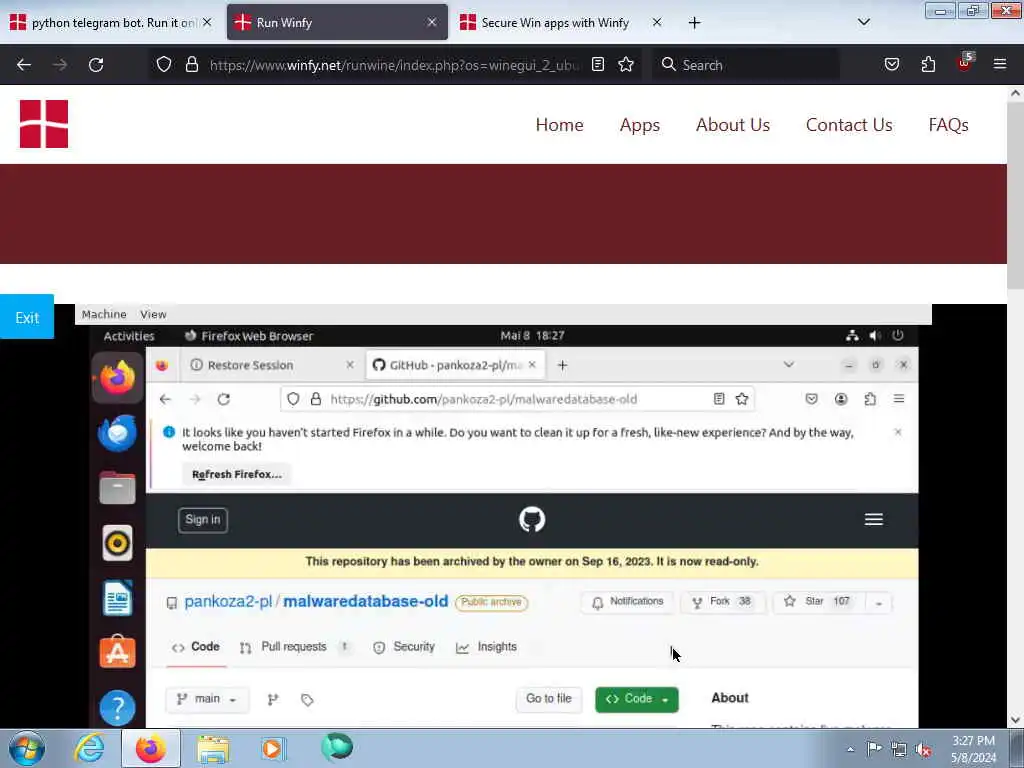Click the Refresh Firefox… button
This screenshot has height=768, width=1024.
click(236, 474)
